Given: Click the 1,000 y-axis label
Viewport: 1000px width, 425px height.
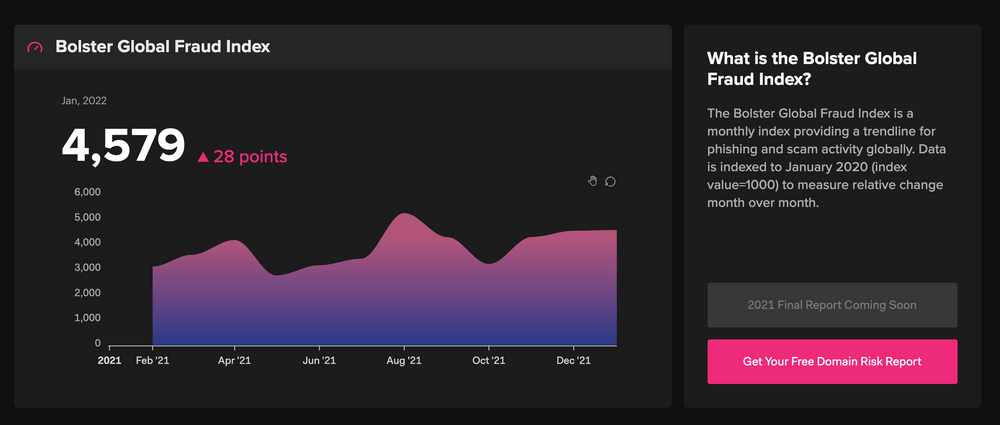Looking at the screenshot, I should pyautogui.click(x=88, y=318).
